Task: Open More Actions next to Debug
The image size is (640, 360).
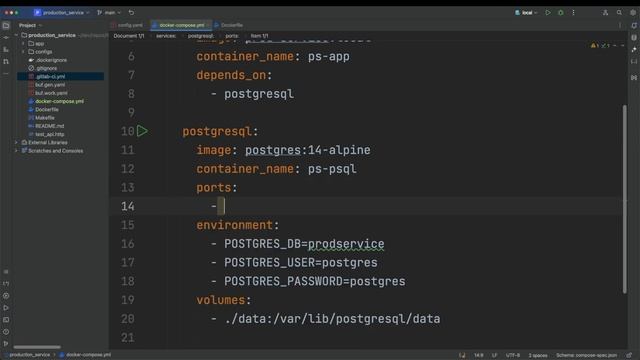Action: click(573, 13)
